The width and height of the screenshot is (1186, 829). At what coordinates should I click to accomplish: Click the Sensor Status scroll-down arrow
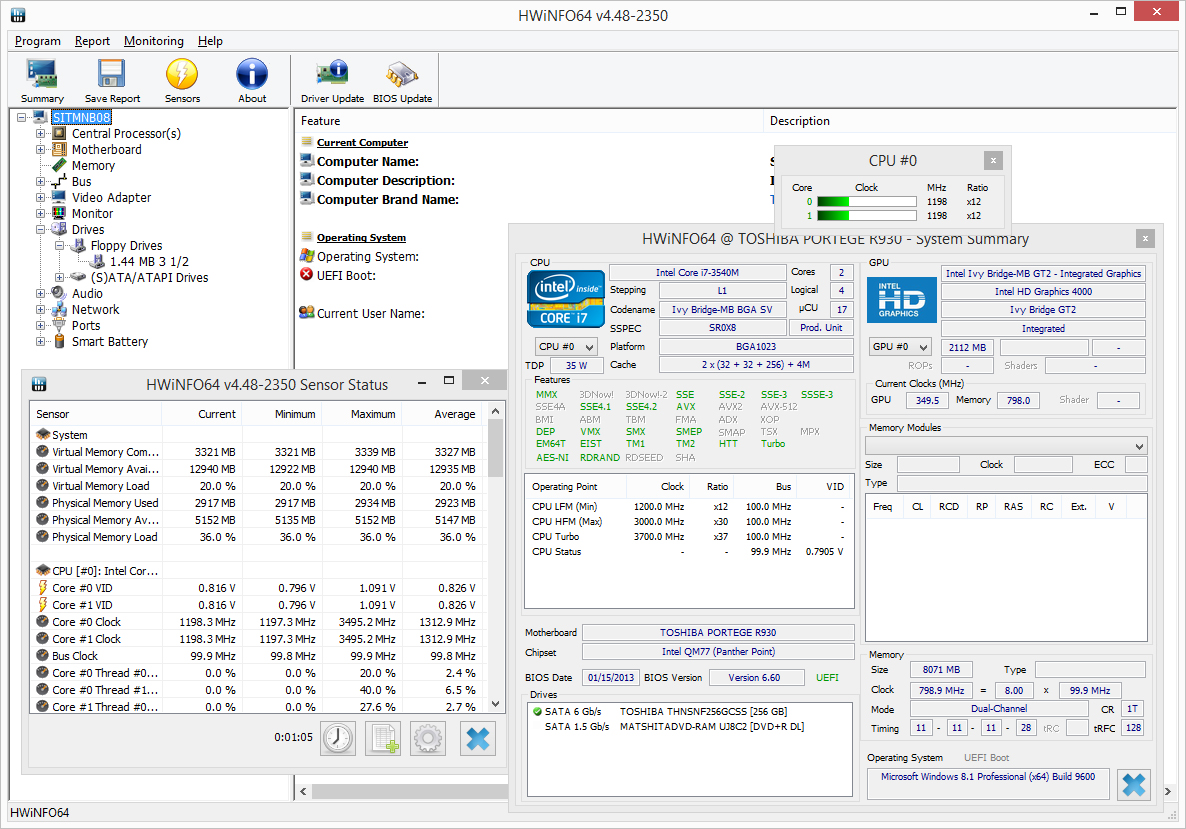(x=495, y=704)
